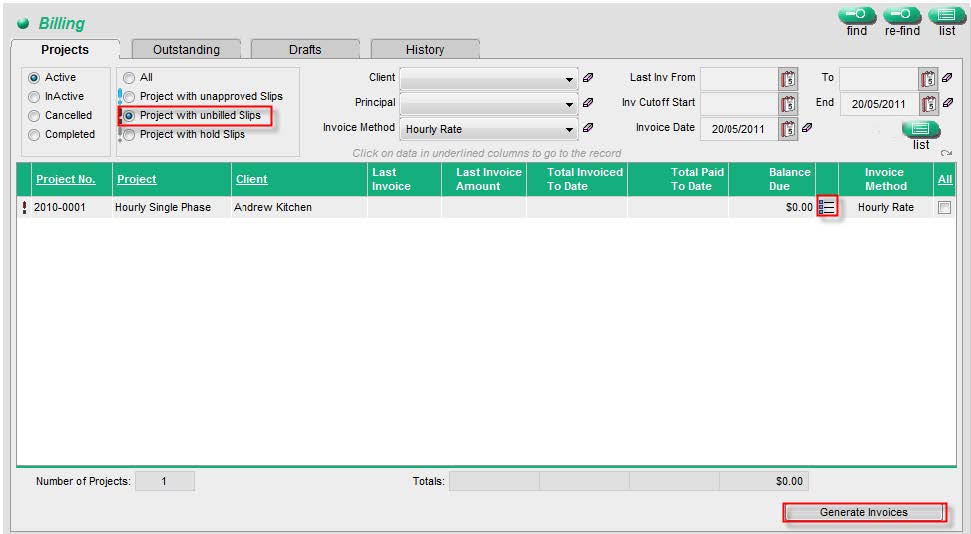Viewport: 971px width, 534px height.
Task: Clear the Invoice Method eraser icon
Action: [x=588, y=128]
